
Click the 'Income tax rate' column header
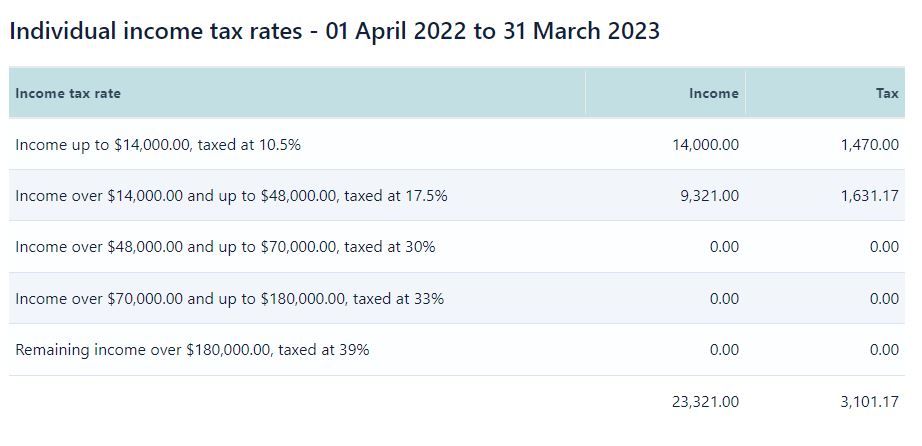(x=68, y=94)
